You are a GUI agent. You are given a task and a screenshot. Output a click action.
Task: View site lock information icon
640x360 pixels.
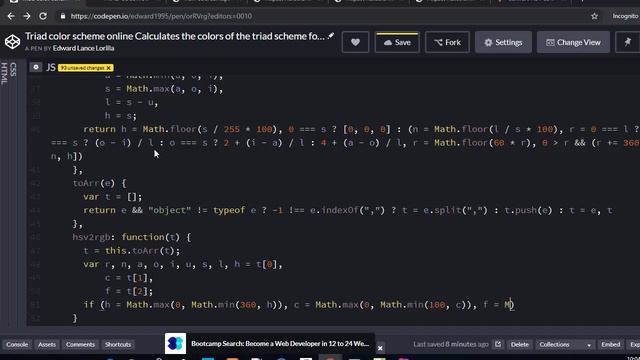[x=62, y=16]
